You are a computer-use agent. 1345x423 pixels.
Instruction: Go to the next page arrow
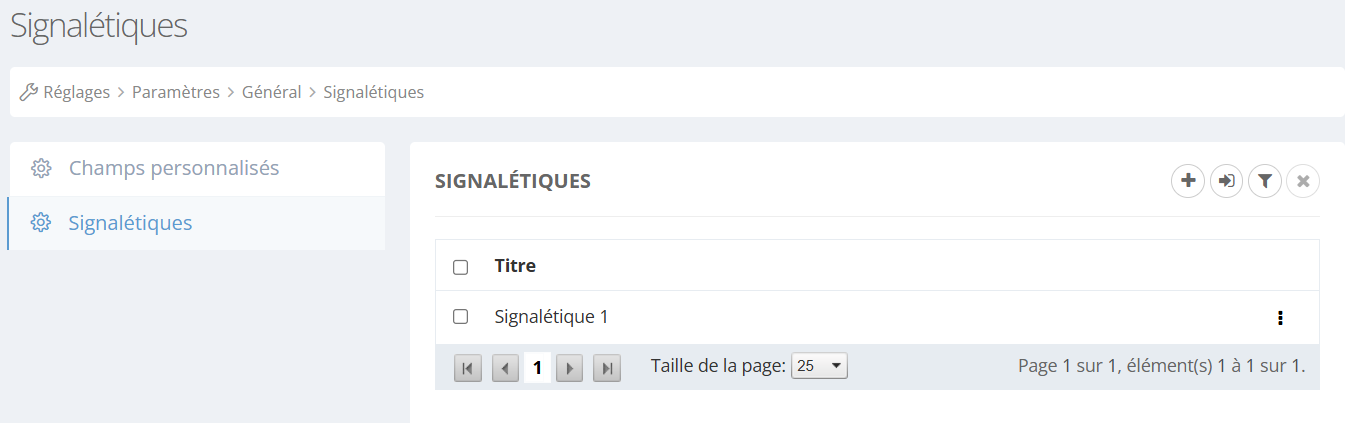[x=569, y=368]
